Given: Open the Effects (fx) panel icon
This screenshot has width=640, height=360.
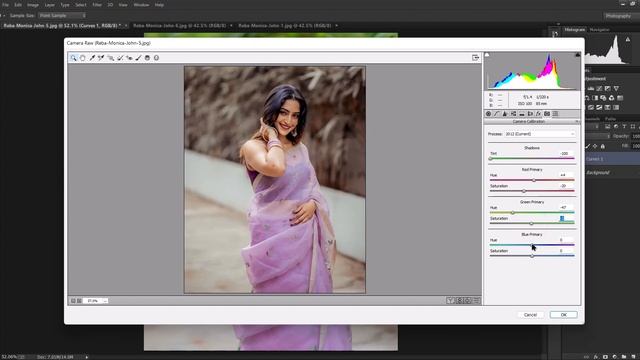Looking at the screenshot, I should (x=538, y=114).
